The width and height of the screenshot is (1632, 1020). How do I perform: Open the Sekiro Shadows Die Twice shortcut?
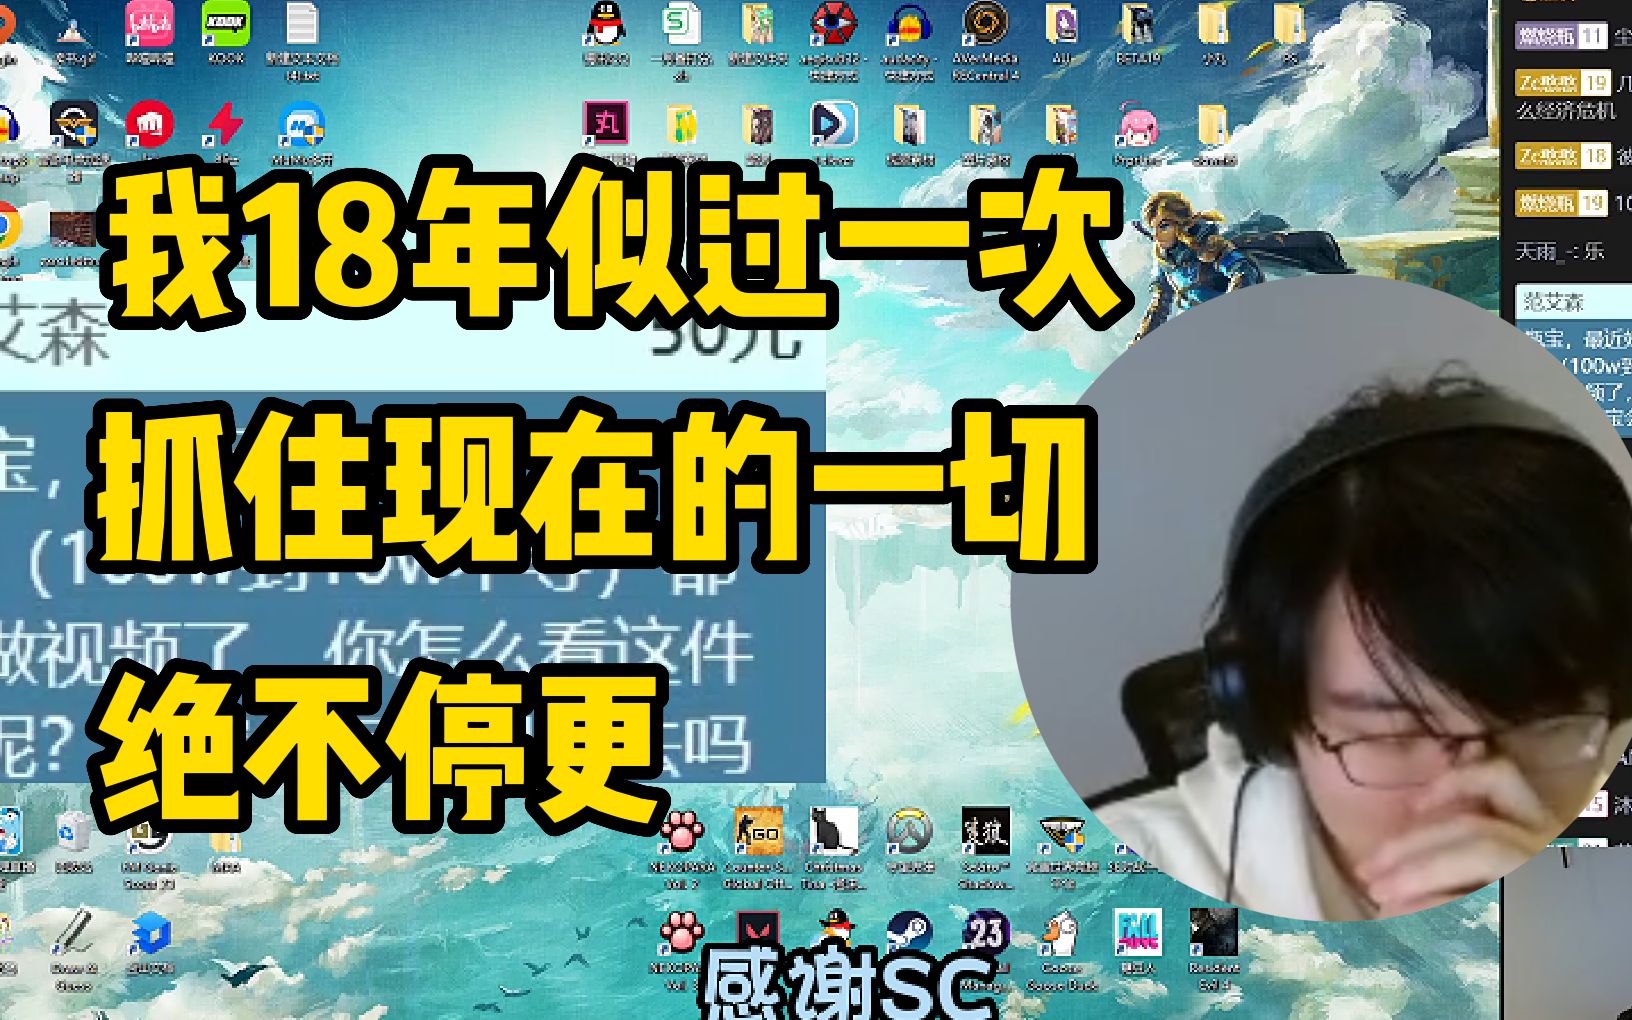pyautogui.click(x=985, y=832)
